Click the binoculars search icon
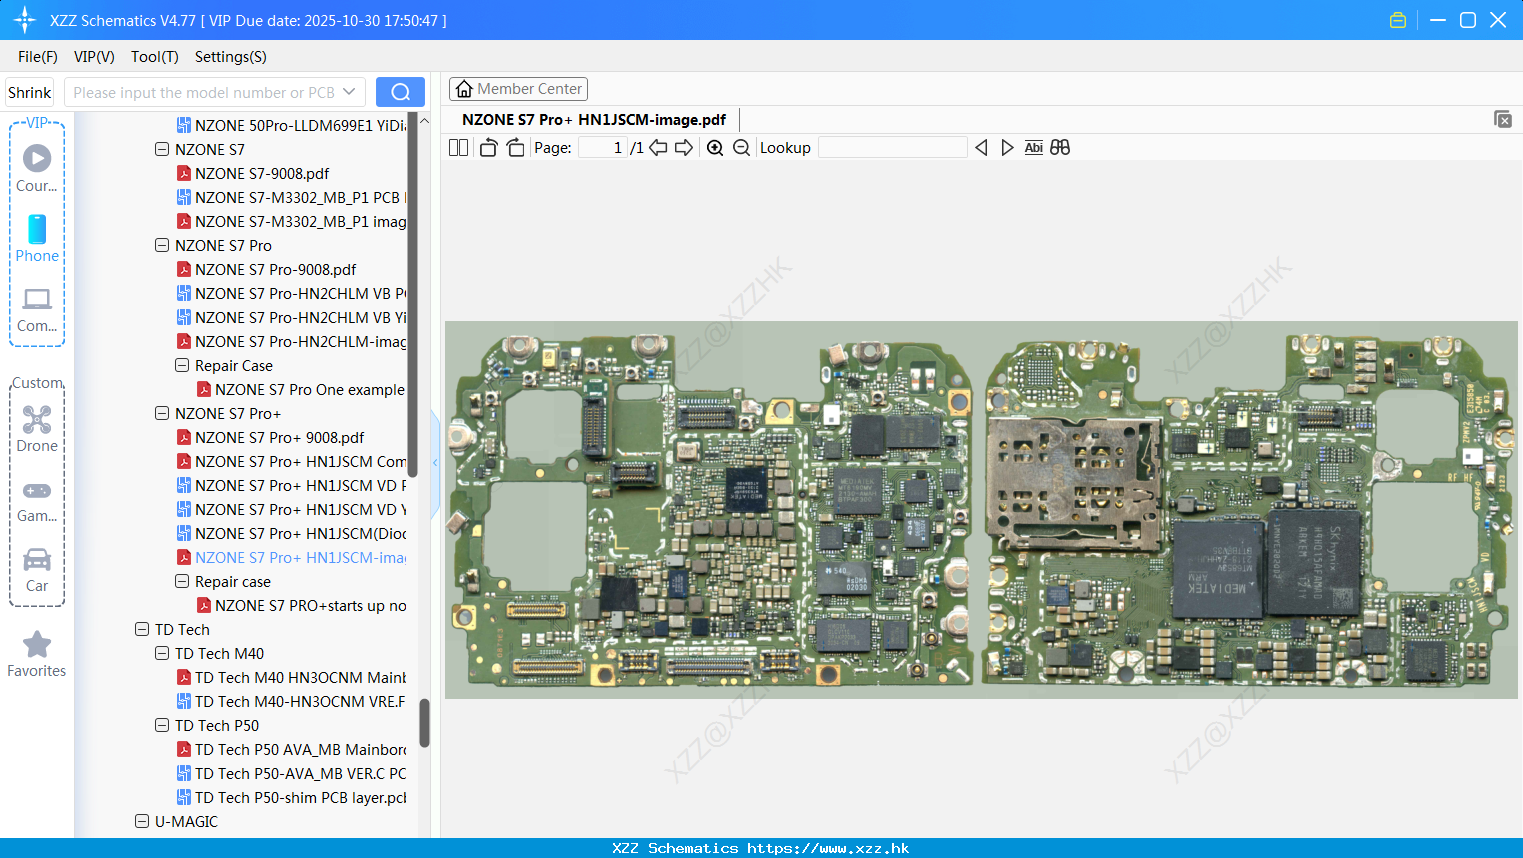This screenshot has height=858, width=1523. (x=1060, y=148)
